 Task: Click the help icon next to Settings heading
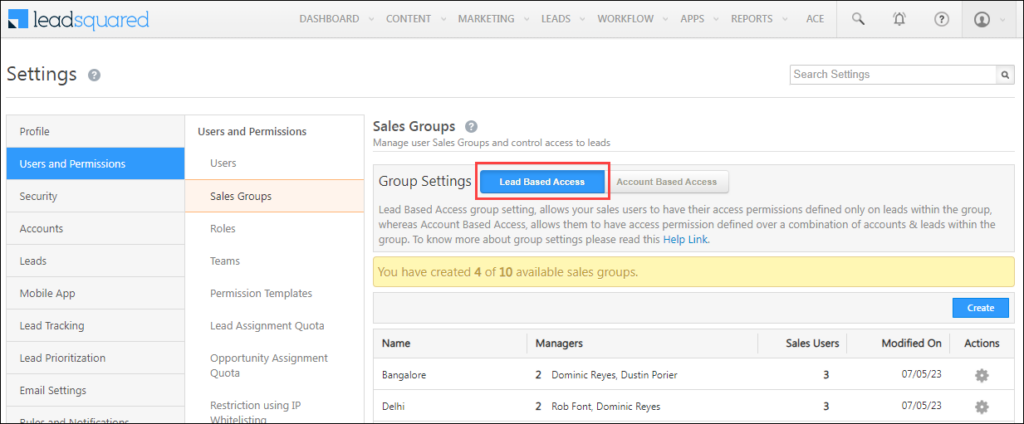point(94,75)
